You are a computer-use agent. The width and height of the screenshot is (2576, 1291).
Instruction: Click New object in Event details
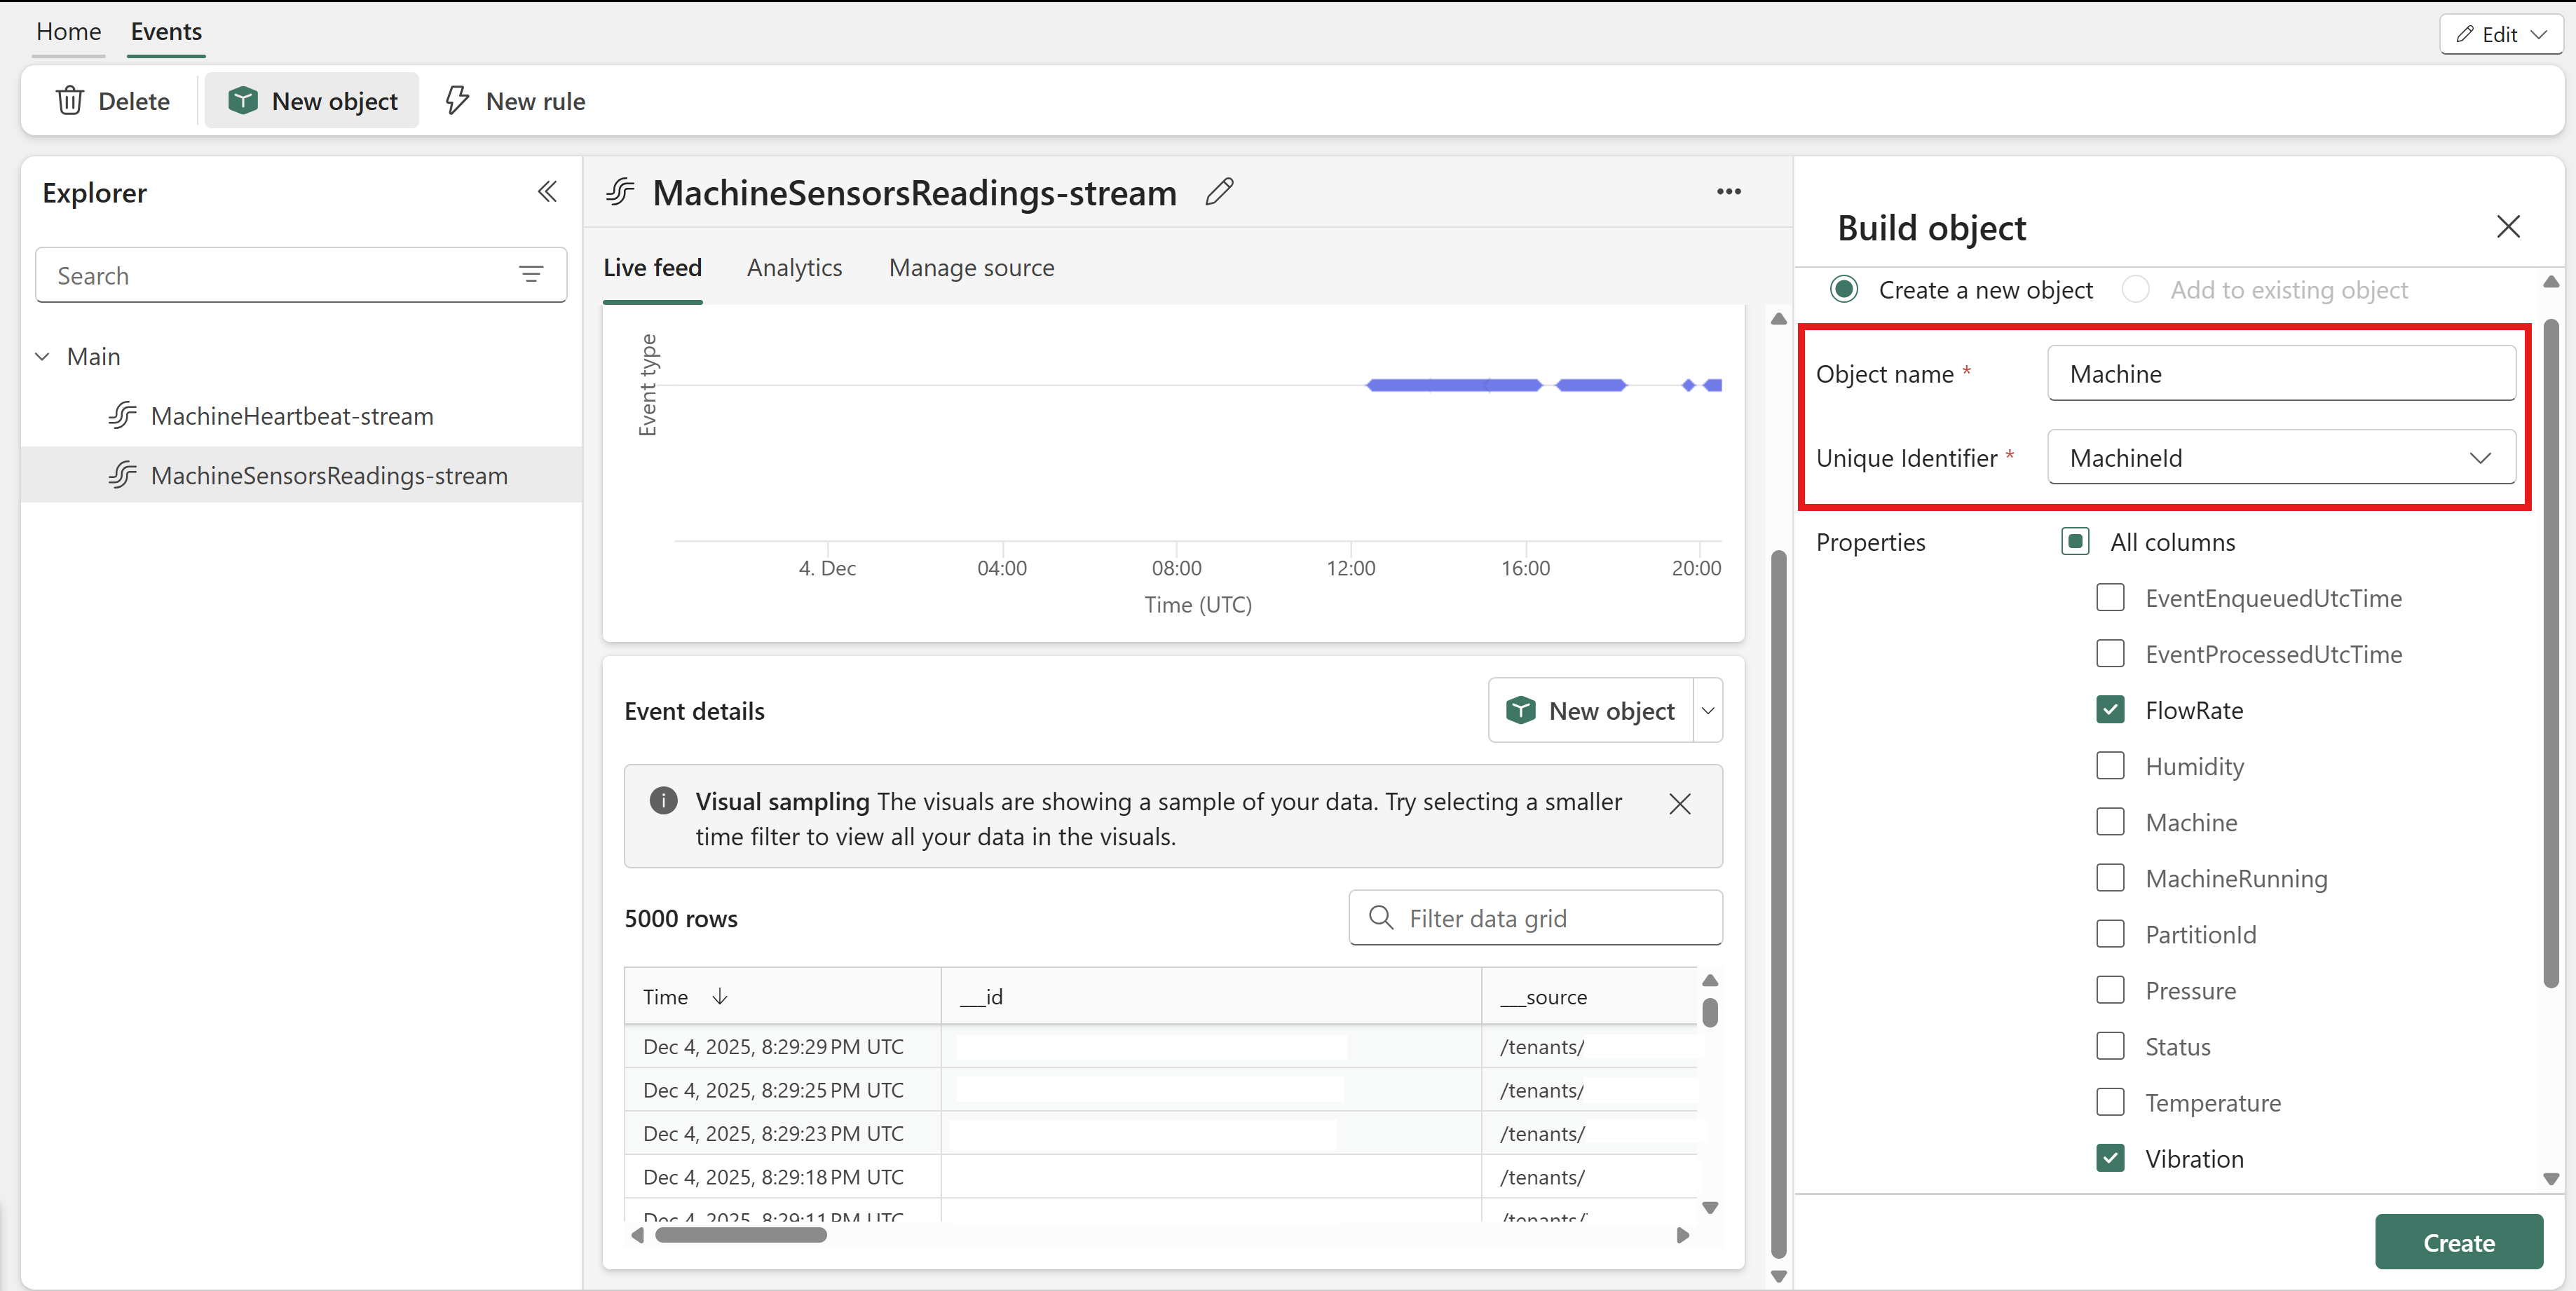tap(1591, 711)
